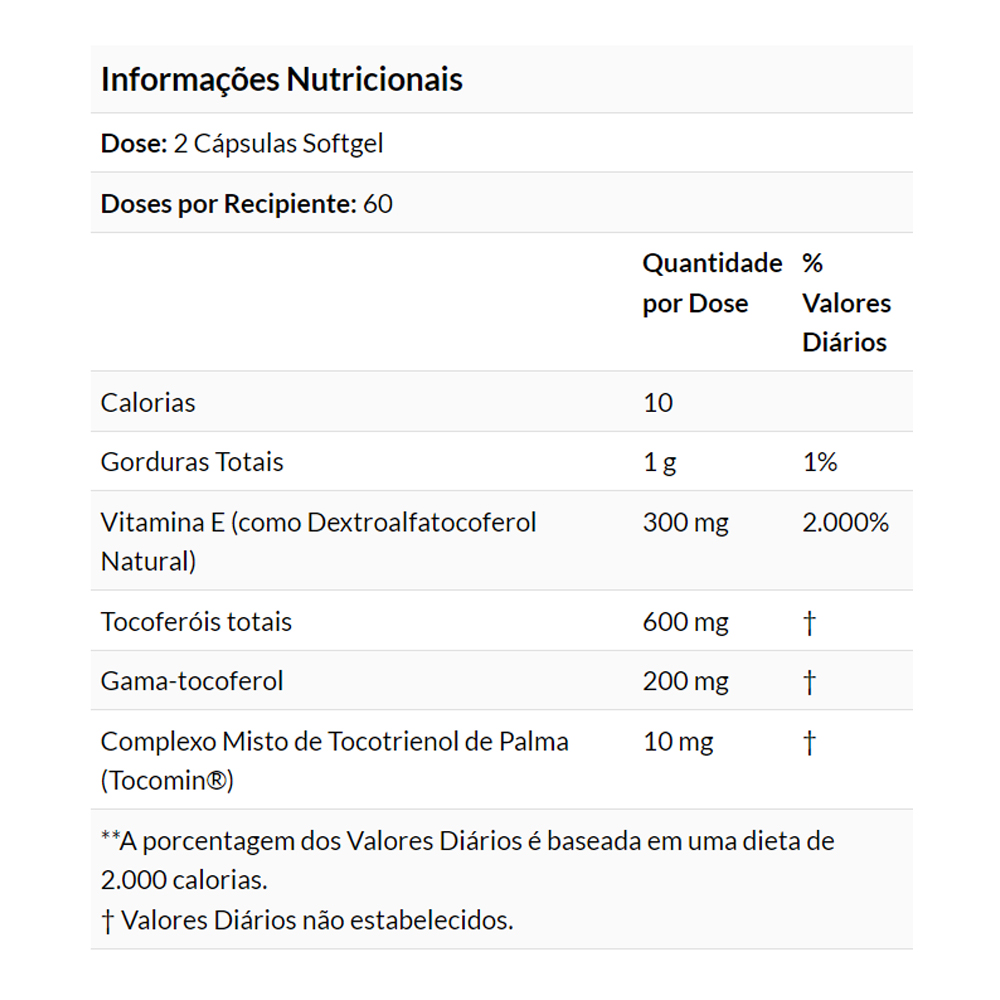Select the Tocoferóis totais row label

tap(196, 621)
